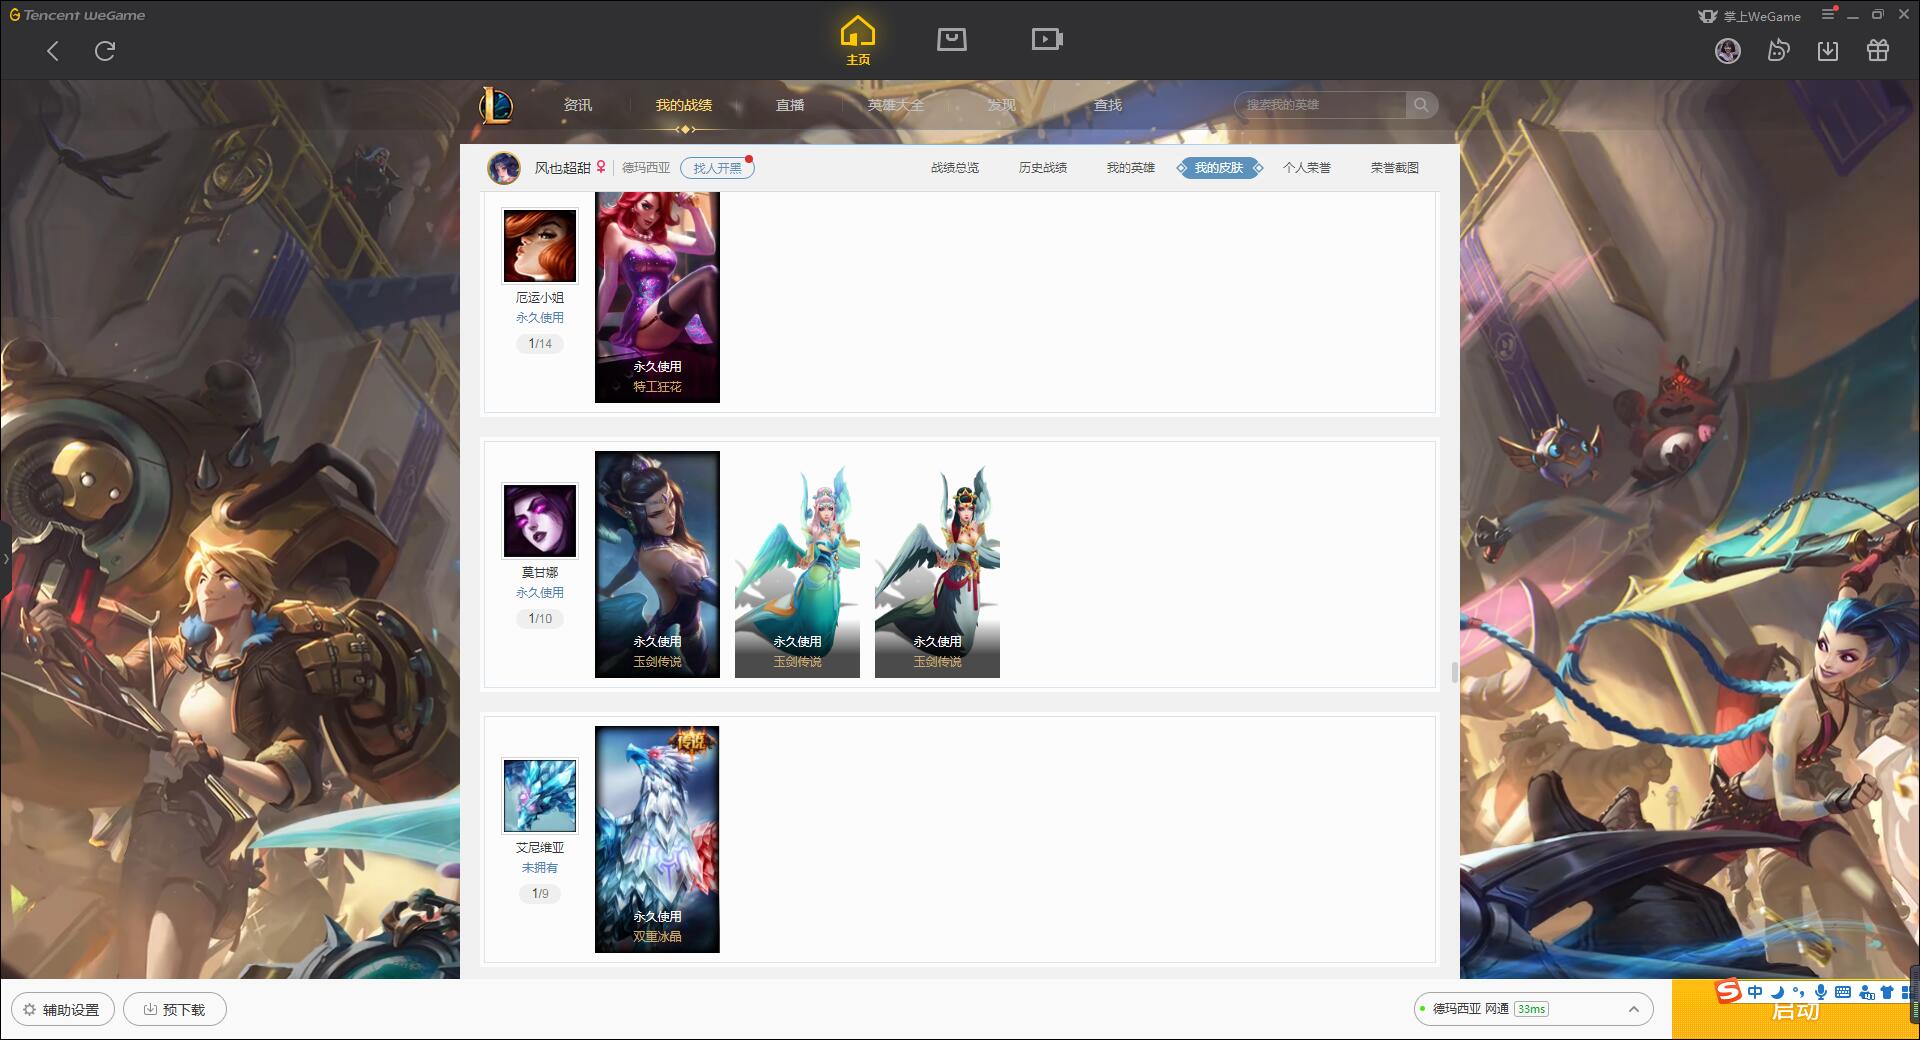Screen dimensions: 1920x1040
Task: Click the 33ms latency badge
Action: point(1531,1009)
